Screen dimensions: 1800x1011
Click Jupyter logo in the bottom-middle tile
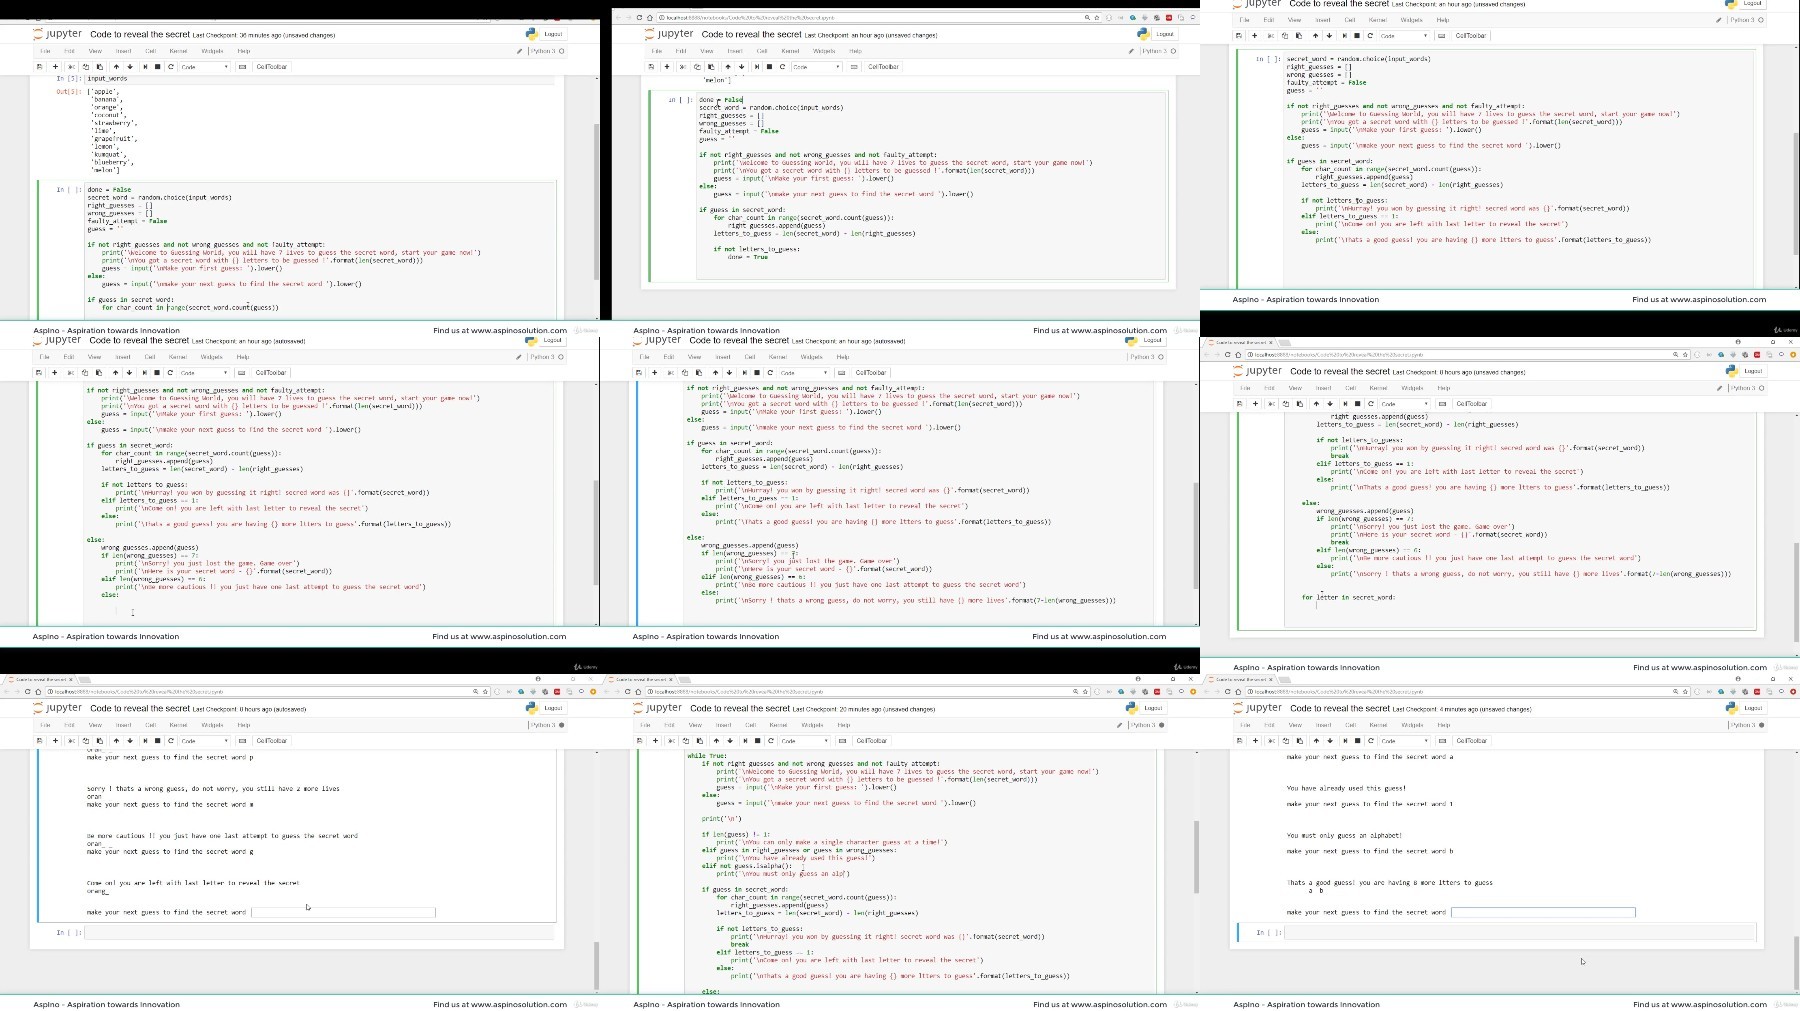coord(656,708)
